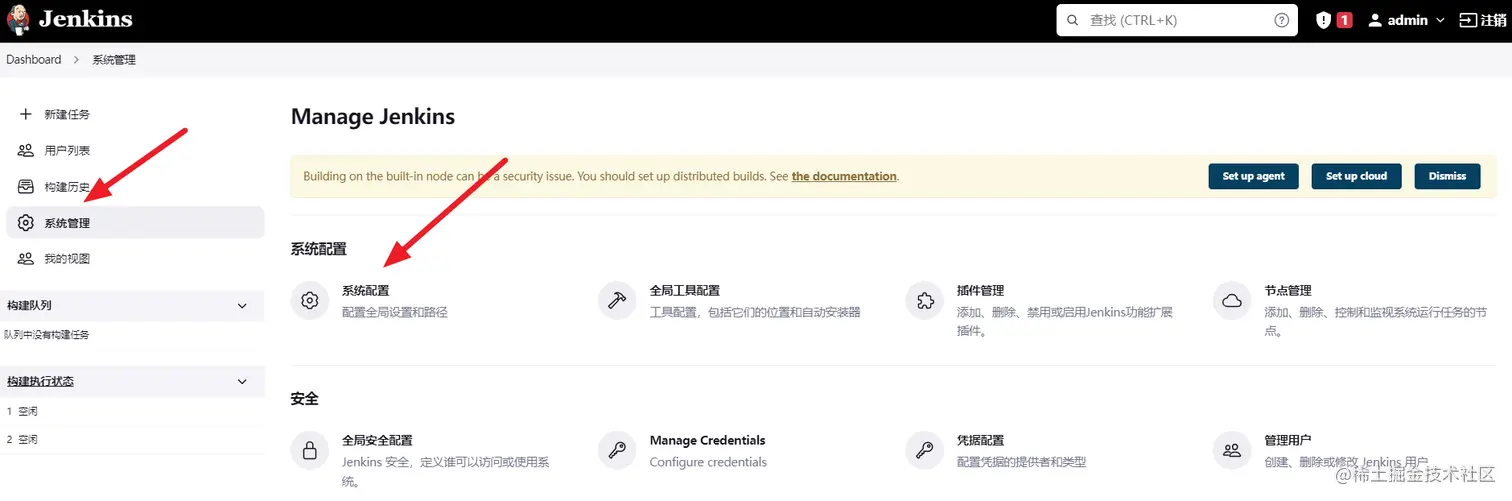Viewport: 1512px width, 501px height.
Task: Dismiss the security warning banner
Action: click(1447, 176)
